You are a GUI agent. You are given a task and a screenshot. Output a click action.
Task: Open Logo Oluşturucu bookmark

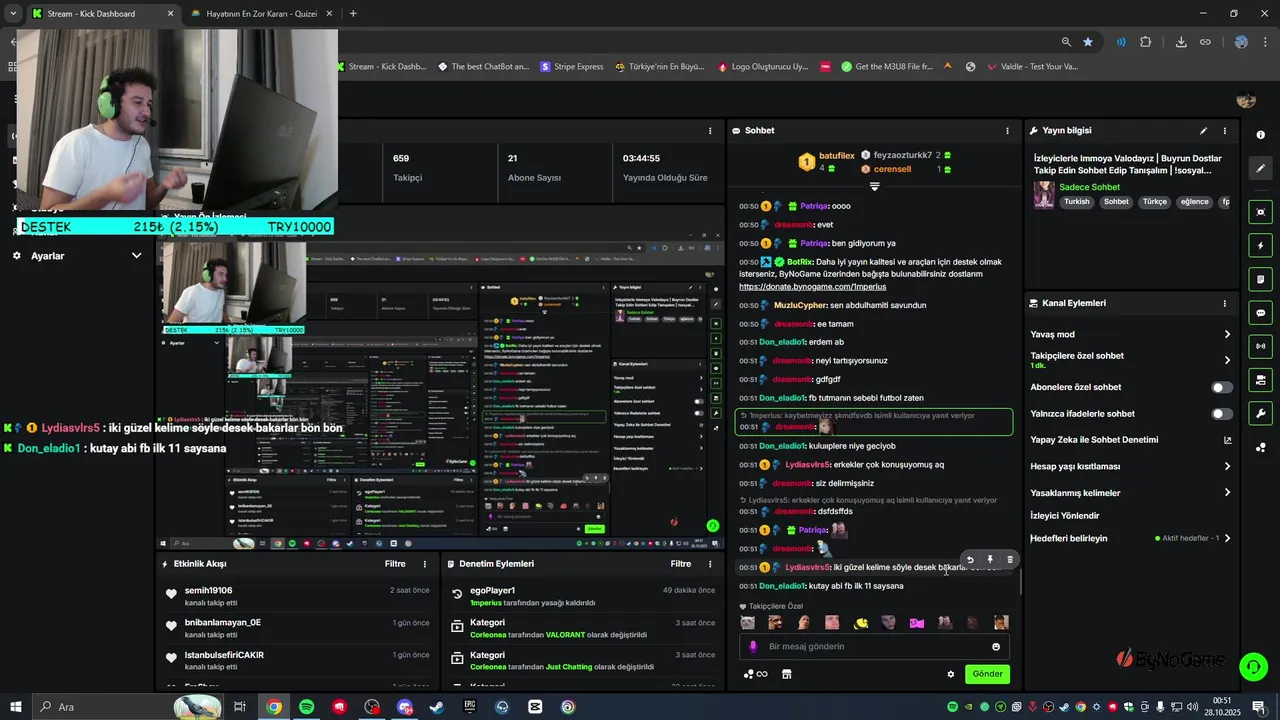coord(763,67)
